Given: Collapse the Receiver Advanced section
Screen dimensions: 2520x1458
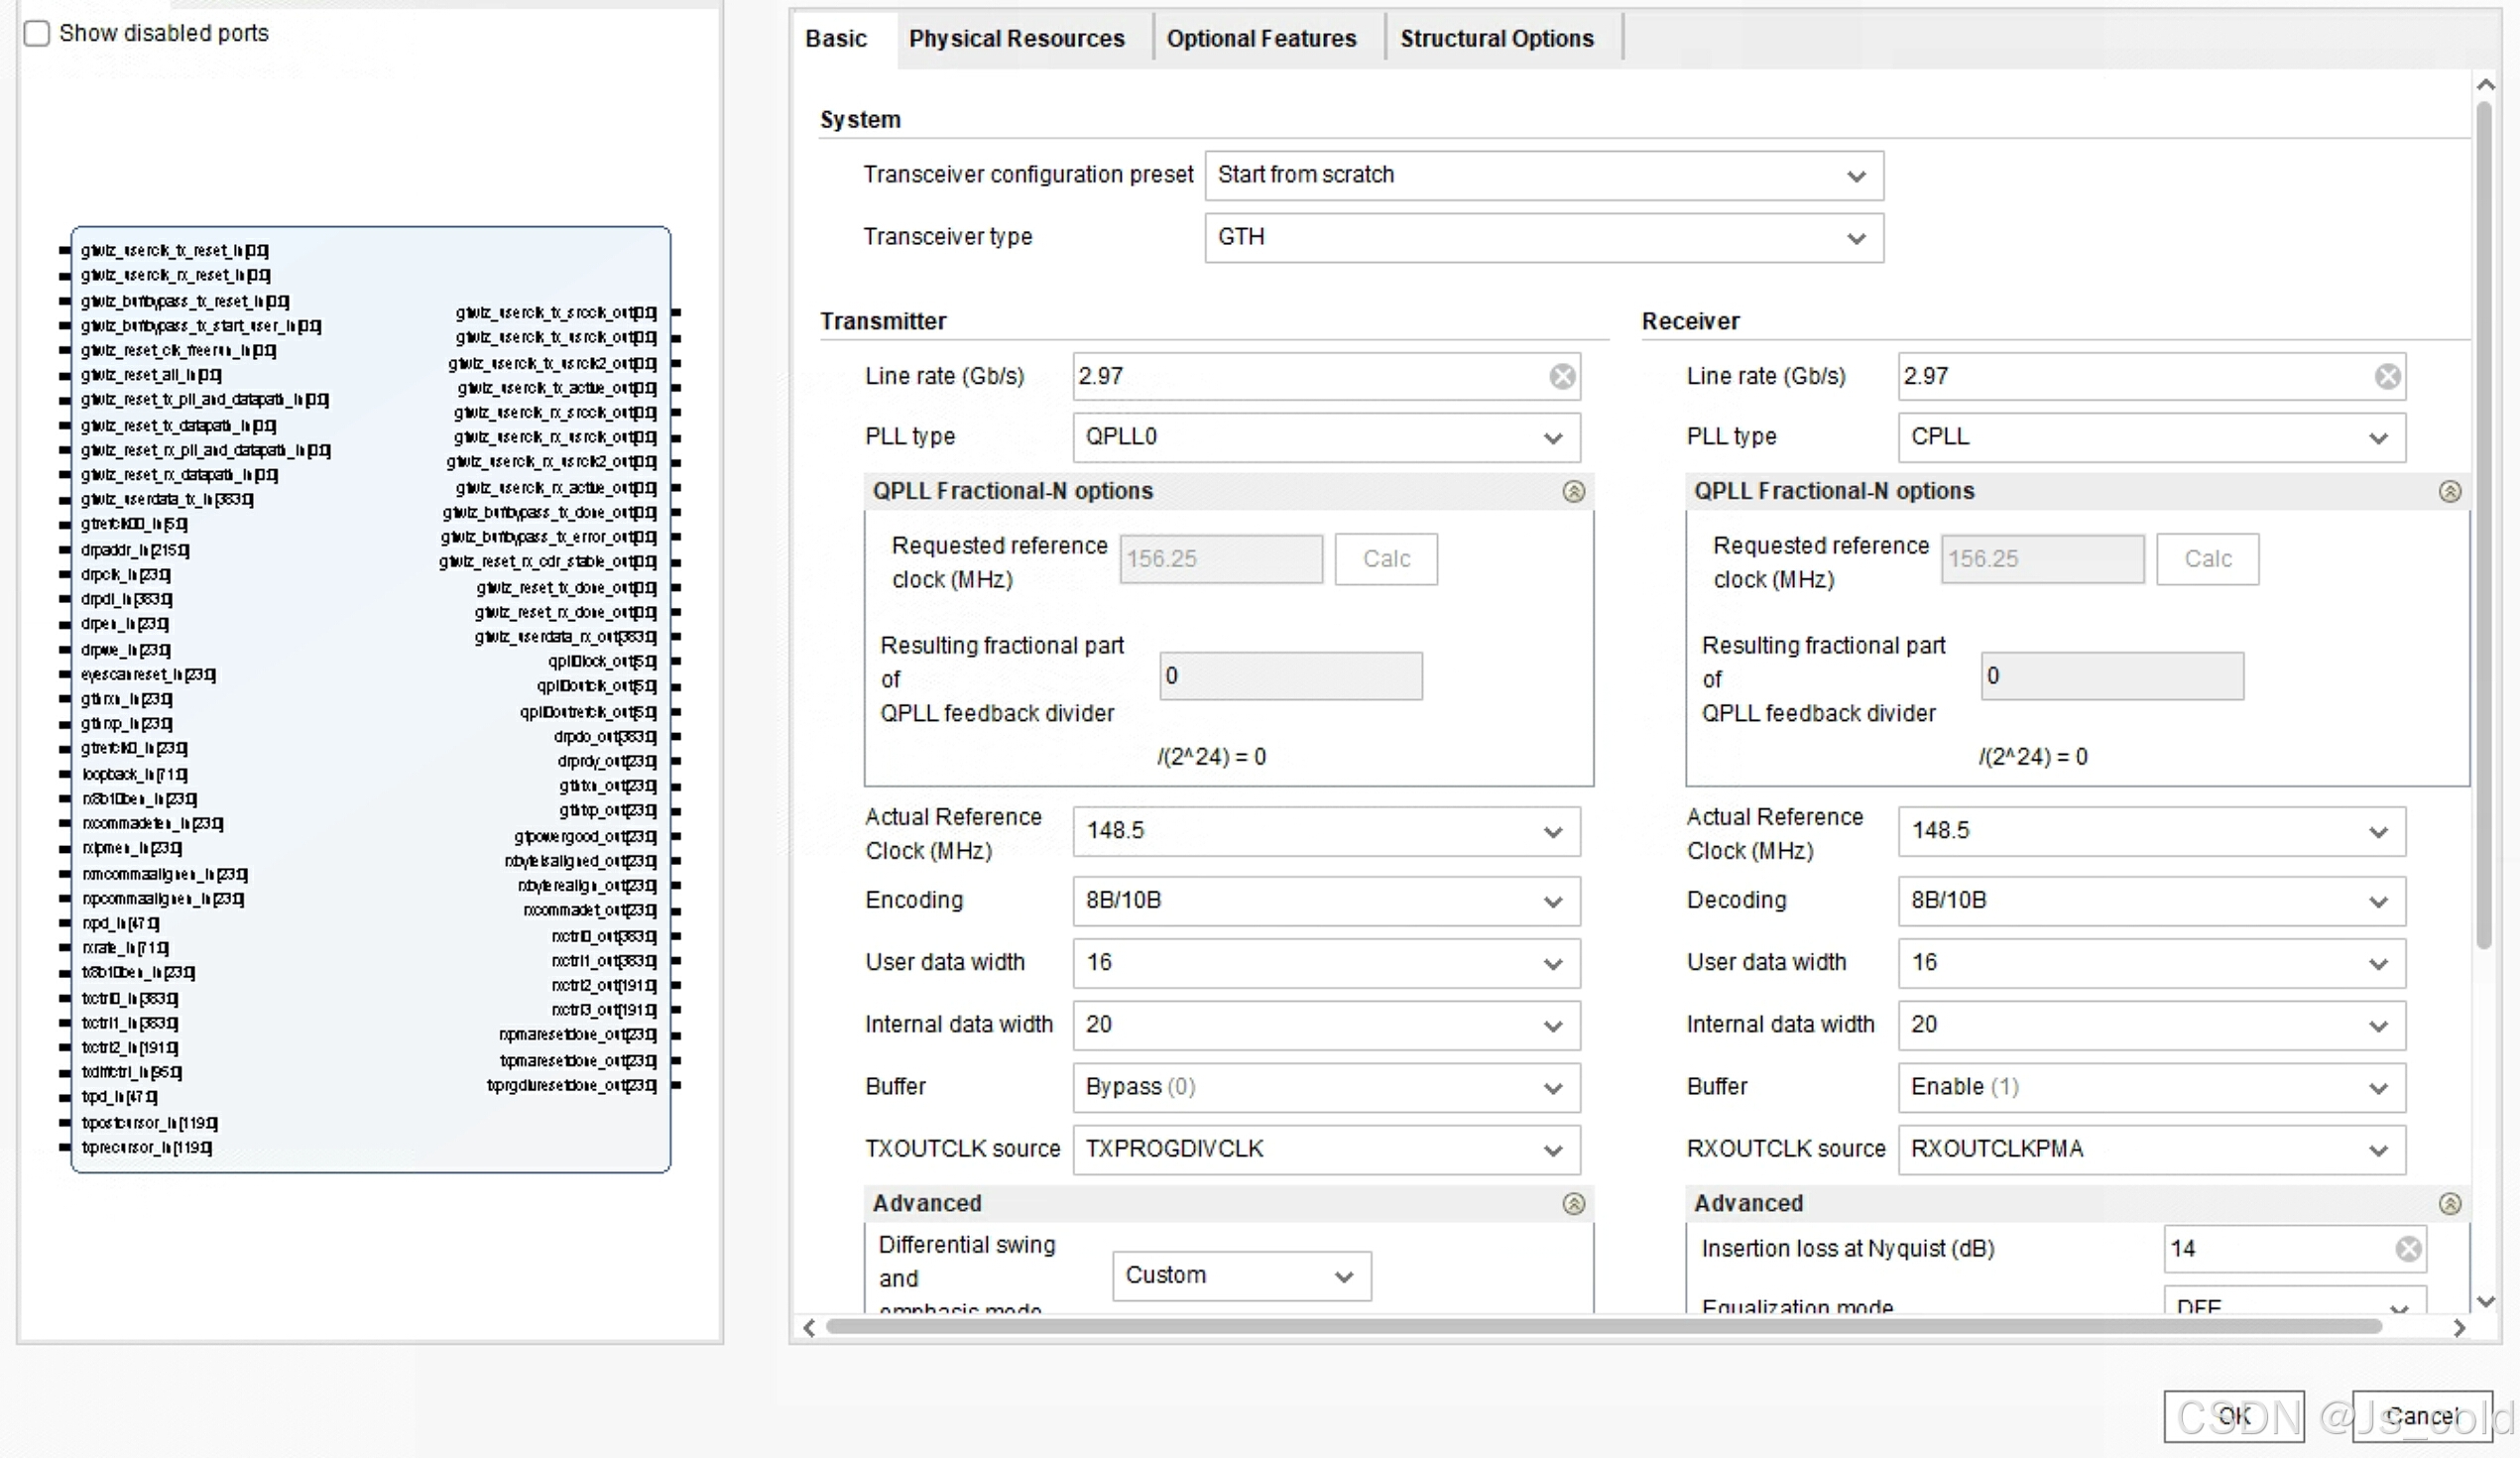Looking at the screenshot, I should click(2449, 1203).
